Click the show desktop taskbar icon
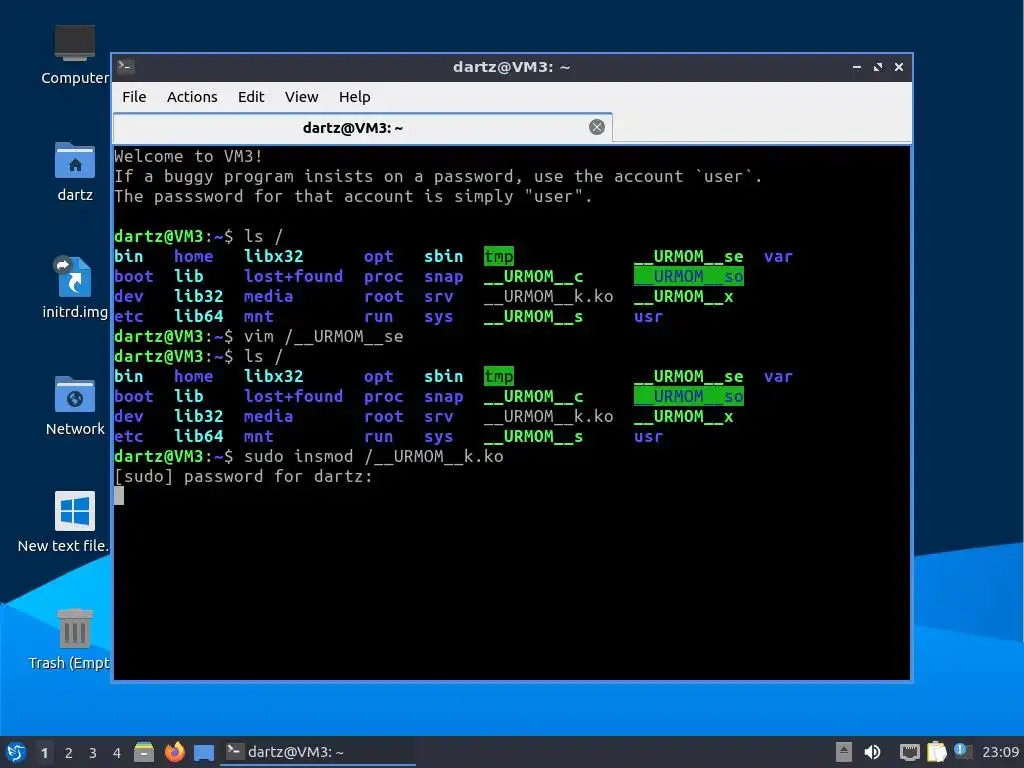This screenshot has height=768, width=1024. (x=204, y=753)
